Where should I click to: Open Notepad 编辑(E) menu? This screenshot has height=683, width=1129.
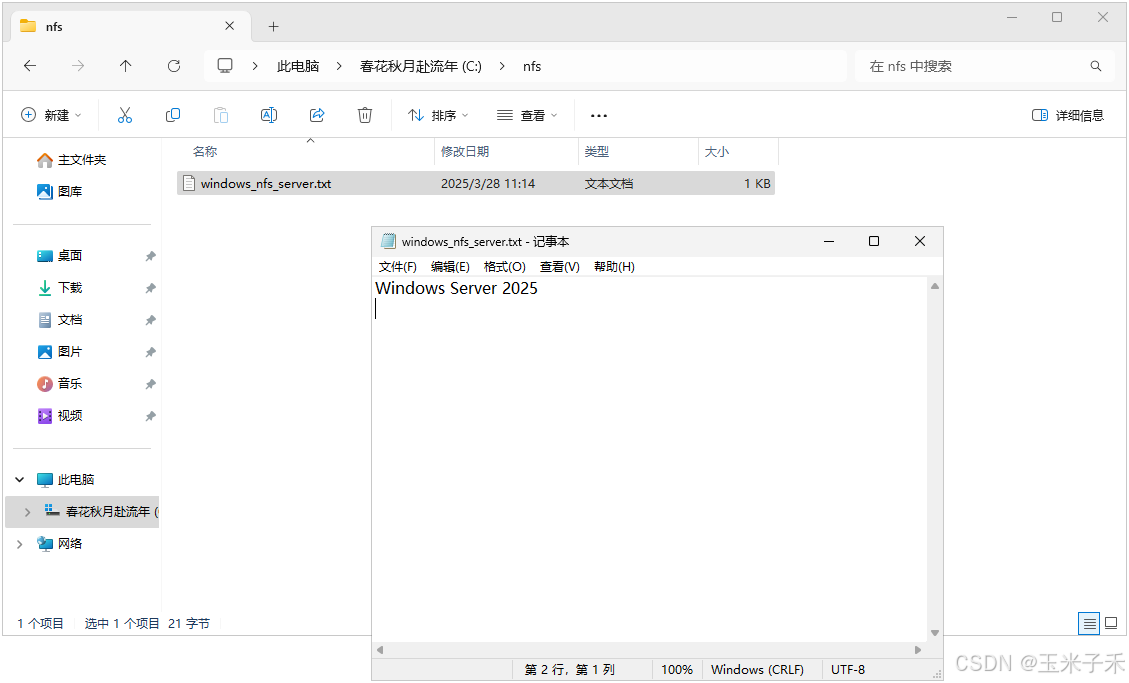[x=450, y=266]
